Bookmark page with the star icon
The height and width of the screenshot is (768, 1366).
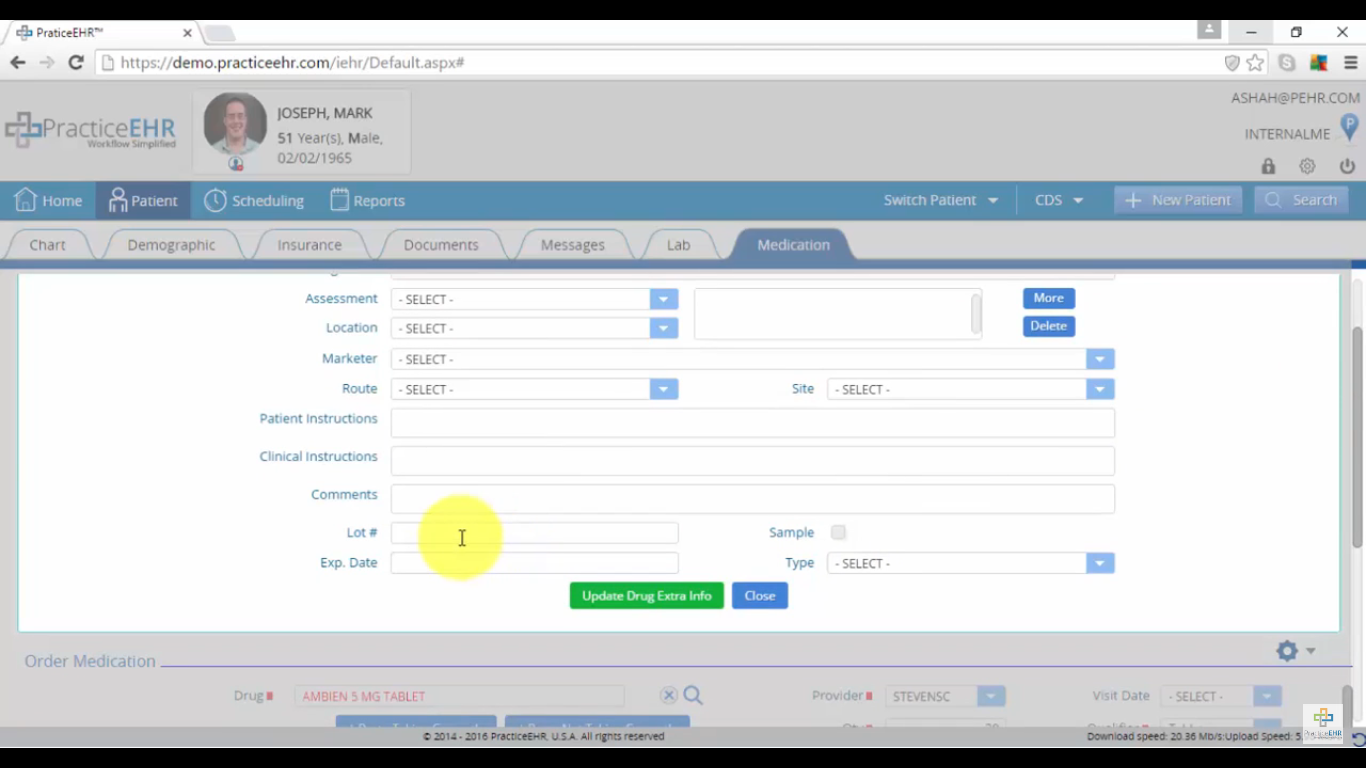point(1256,62)
